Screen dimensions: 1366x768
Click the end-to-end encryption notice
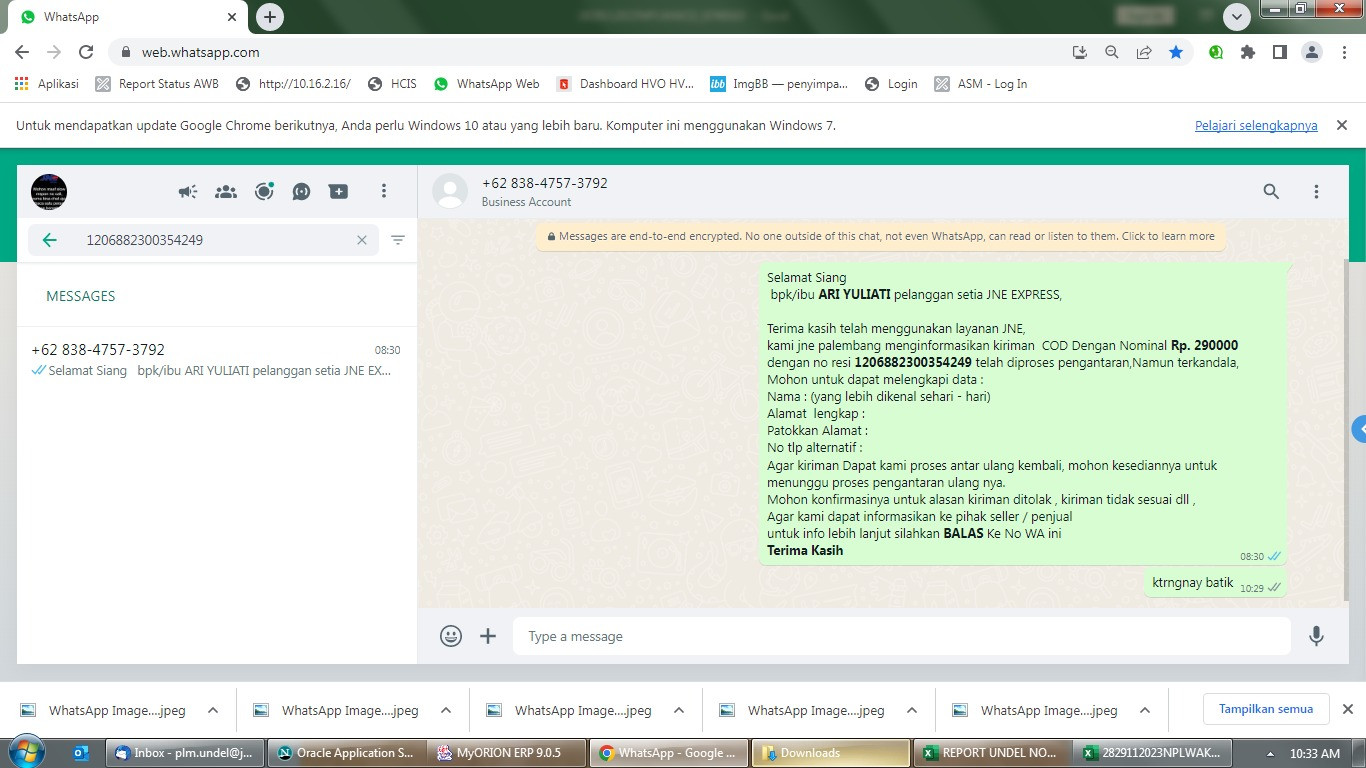880,237
